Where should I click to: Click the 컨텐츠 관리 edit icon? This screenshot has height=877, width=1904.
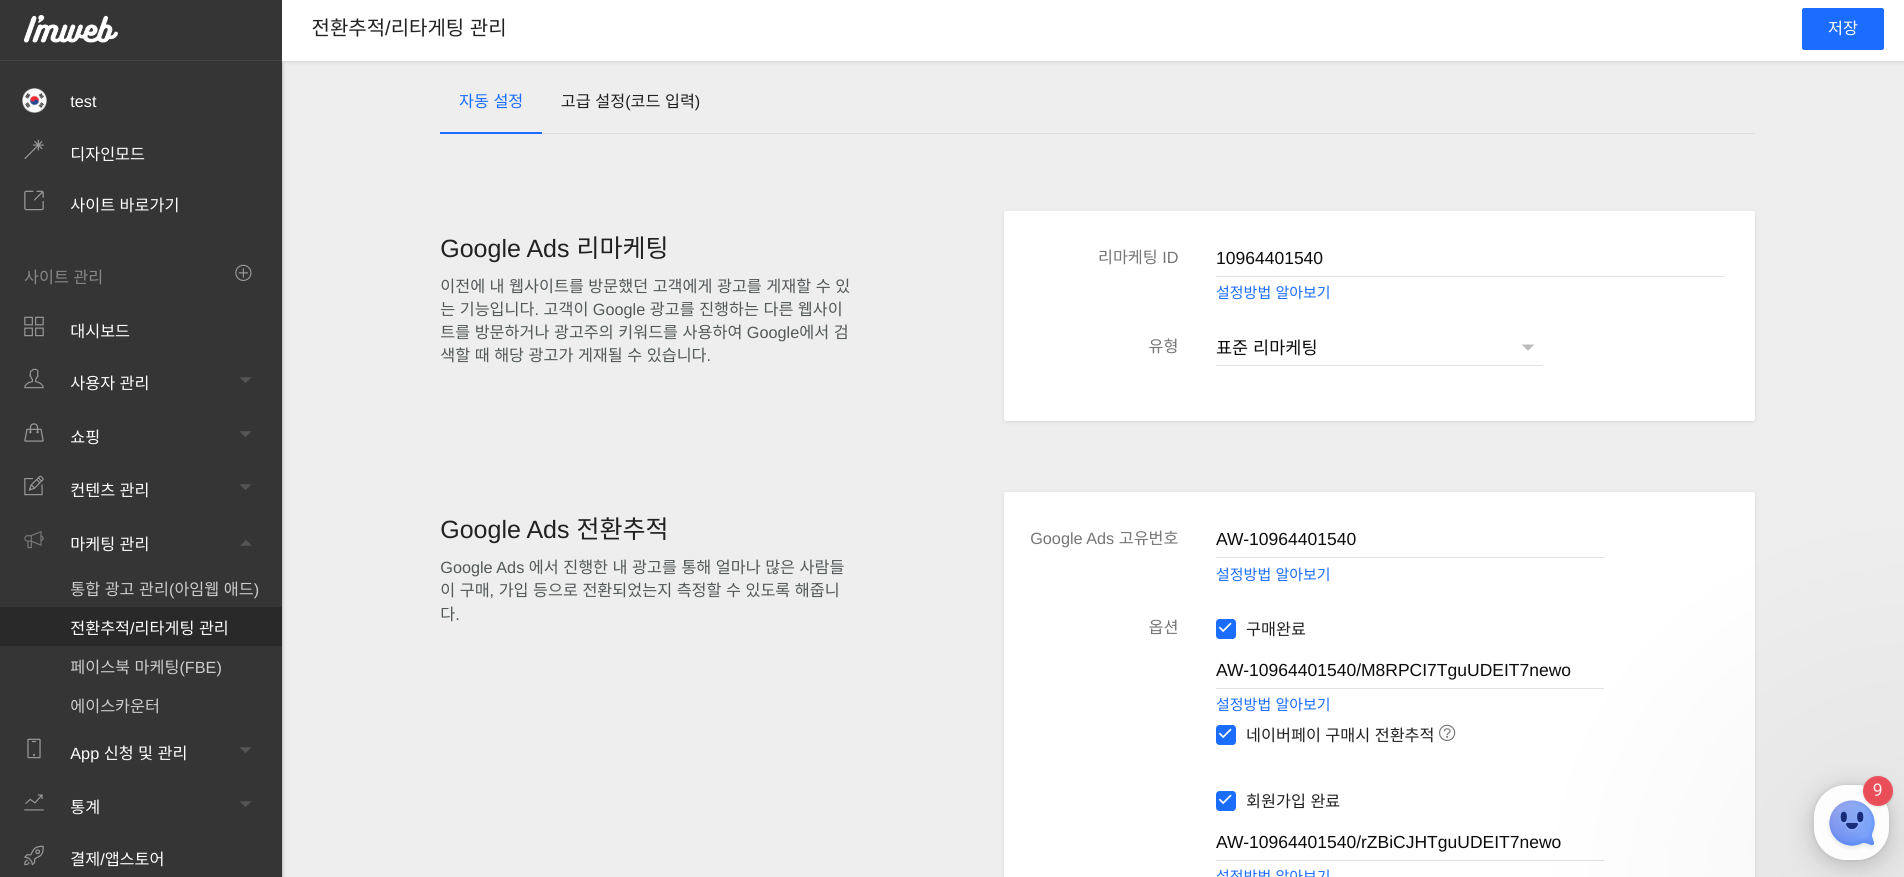[x=34, y=486]
